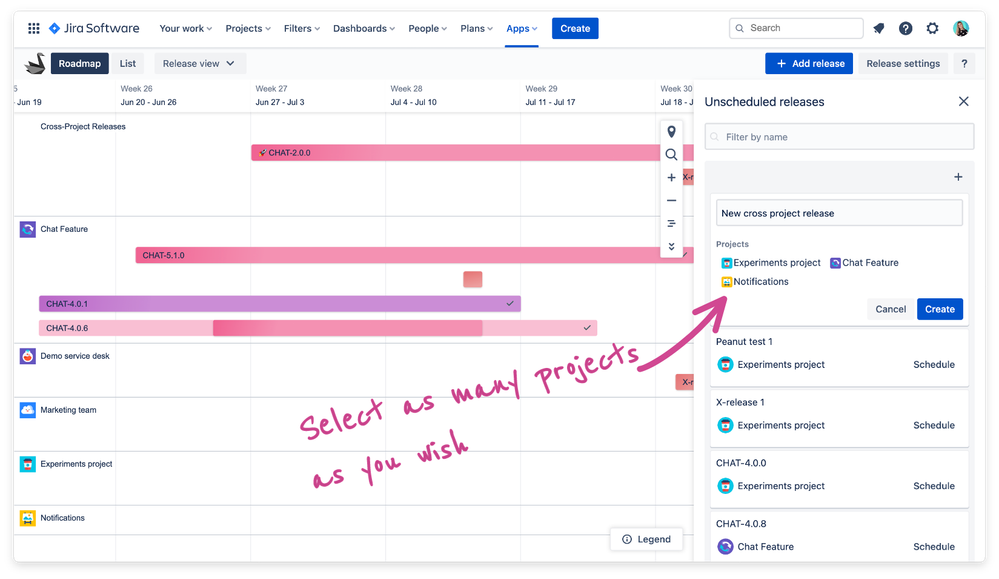Image resolution: width=999 pixels, height=579 pixels.
Task: Click the app switcher grid icon
Action: point(33,28)
